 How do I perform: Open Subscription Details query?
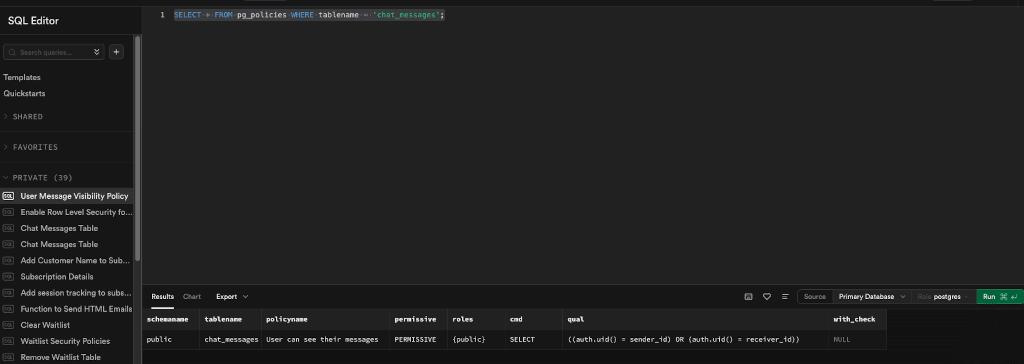67,276
